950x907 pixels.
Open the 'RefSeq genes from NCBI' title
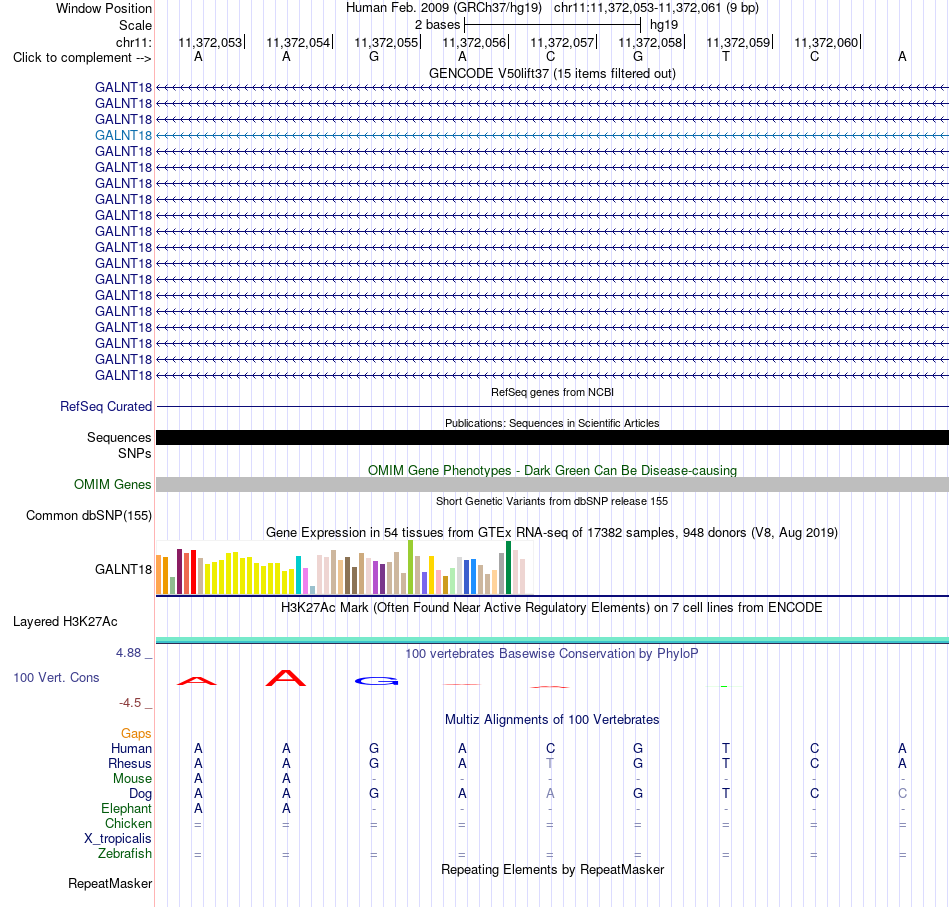[x=552, y=392]
